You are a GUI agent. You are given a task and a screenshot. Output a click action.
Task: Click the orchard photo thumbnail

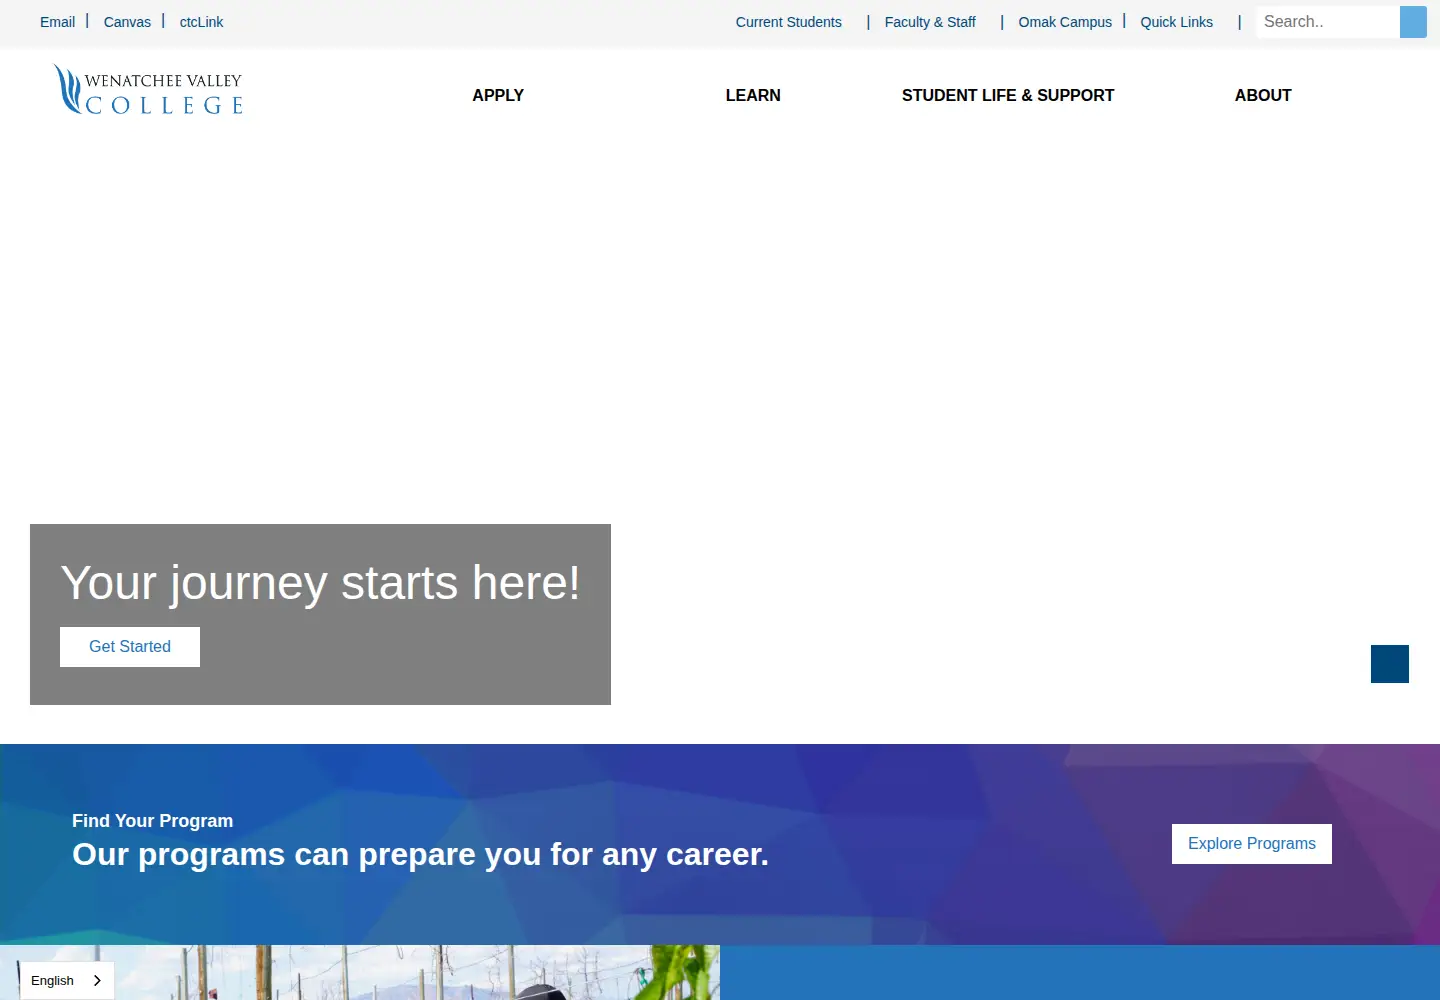[x=360, y=972]
